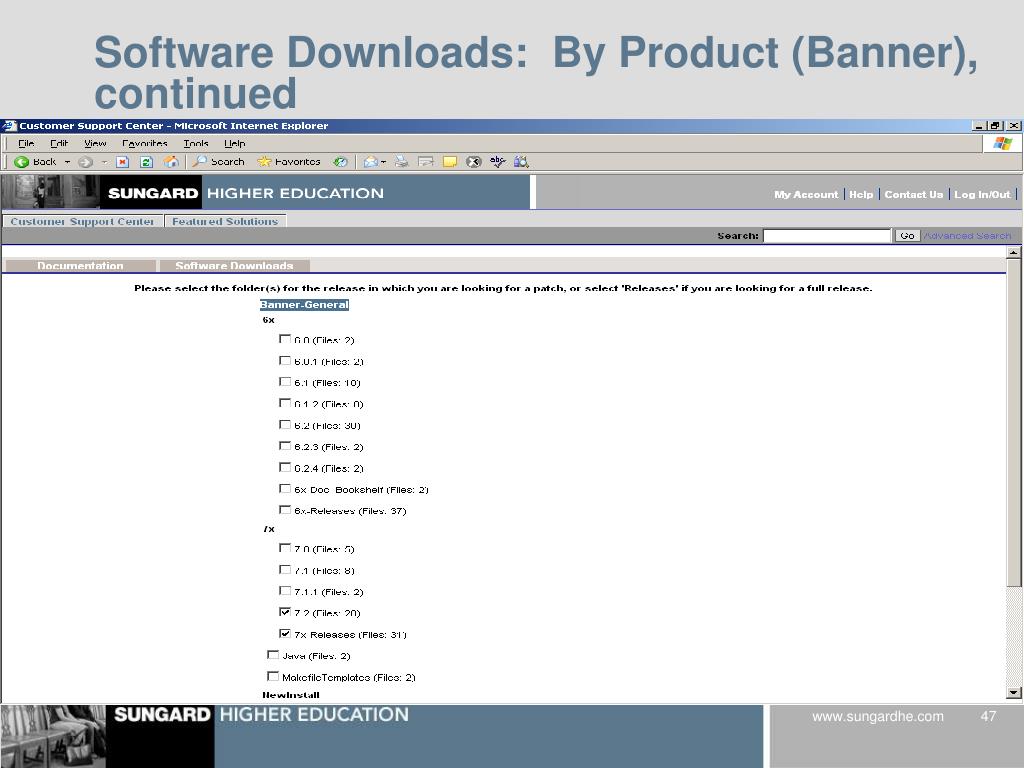Check the Java (Files: 2) checkbox
Screen dimensions: 1024x768
click(273, 655)
